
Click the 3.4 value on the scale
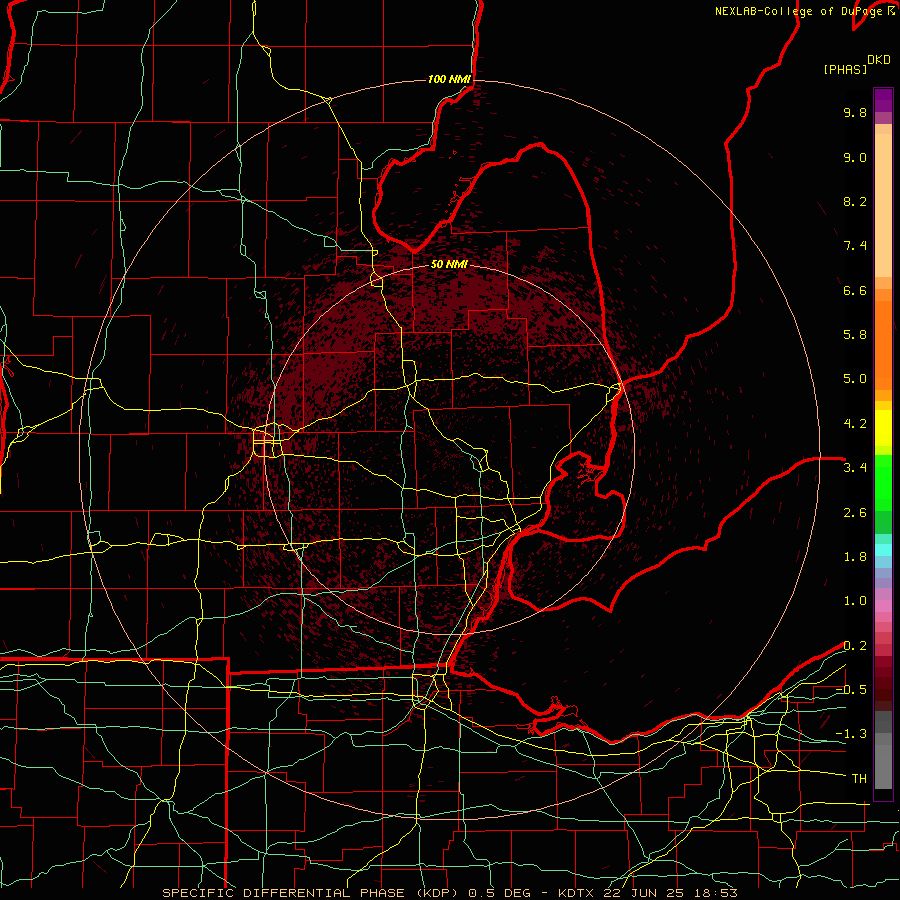click(855, 468)
